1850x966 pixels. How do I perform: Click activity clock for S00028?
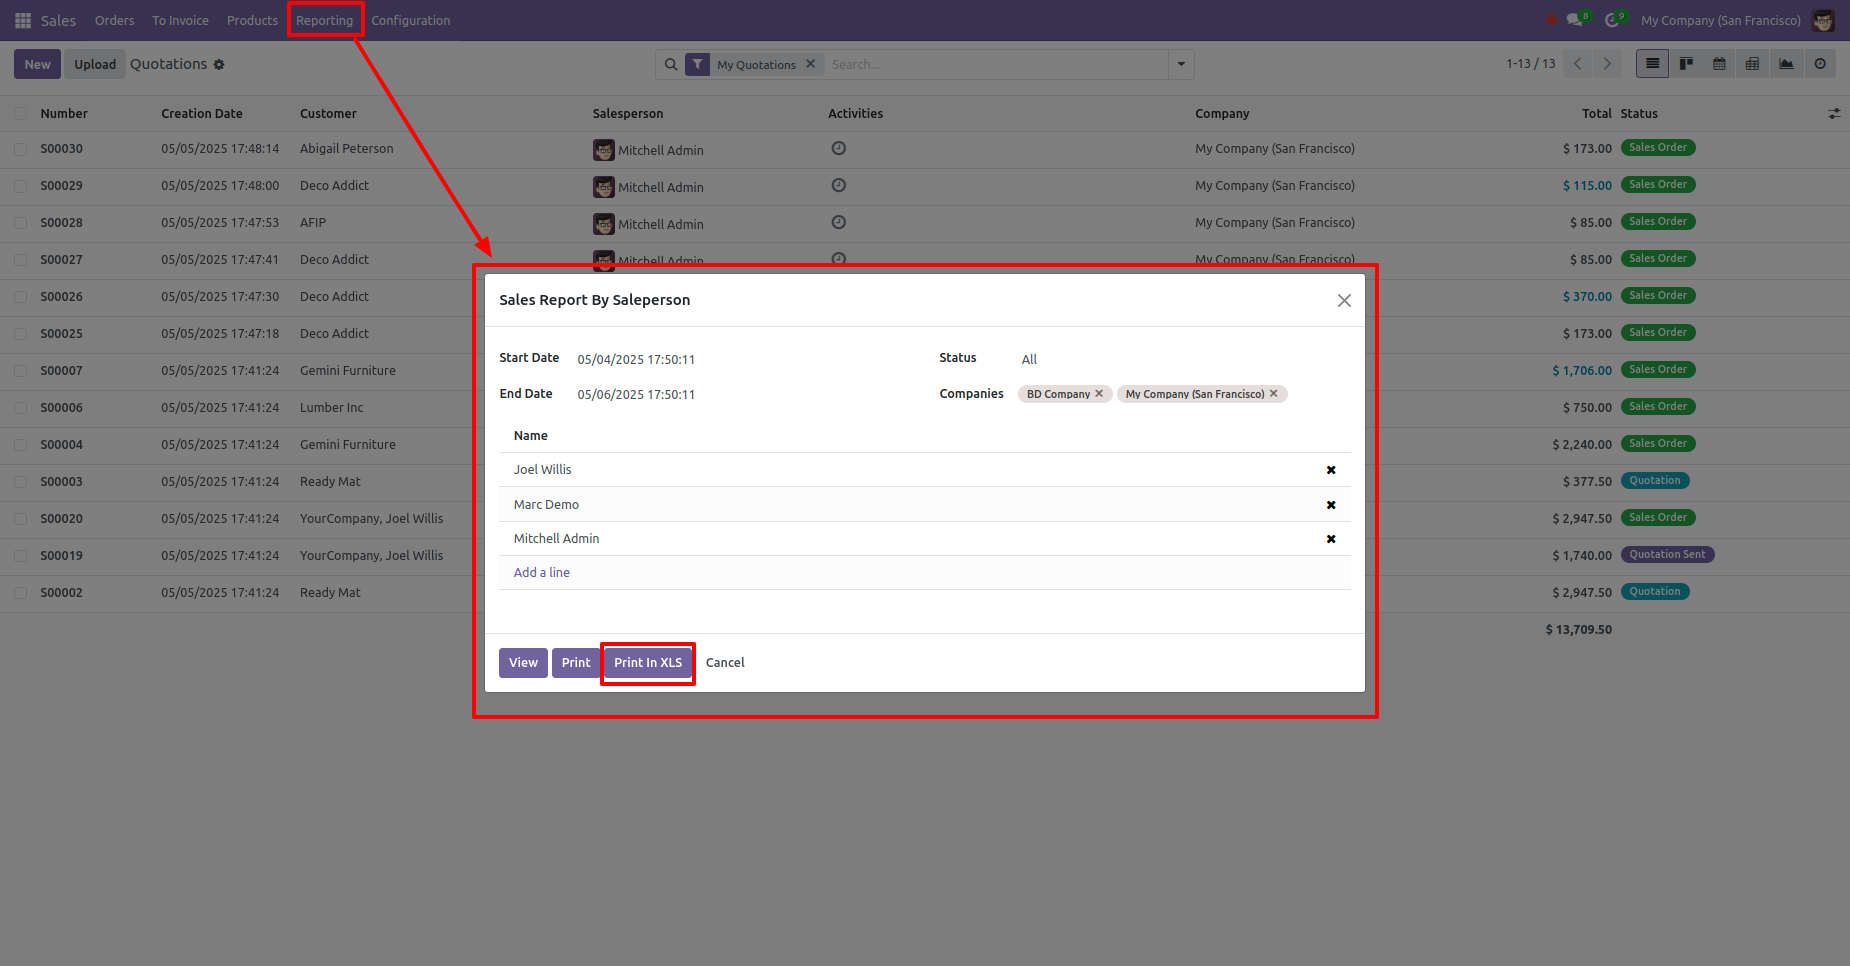point(839,222)
